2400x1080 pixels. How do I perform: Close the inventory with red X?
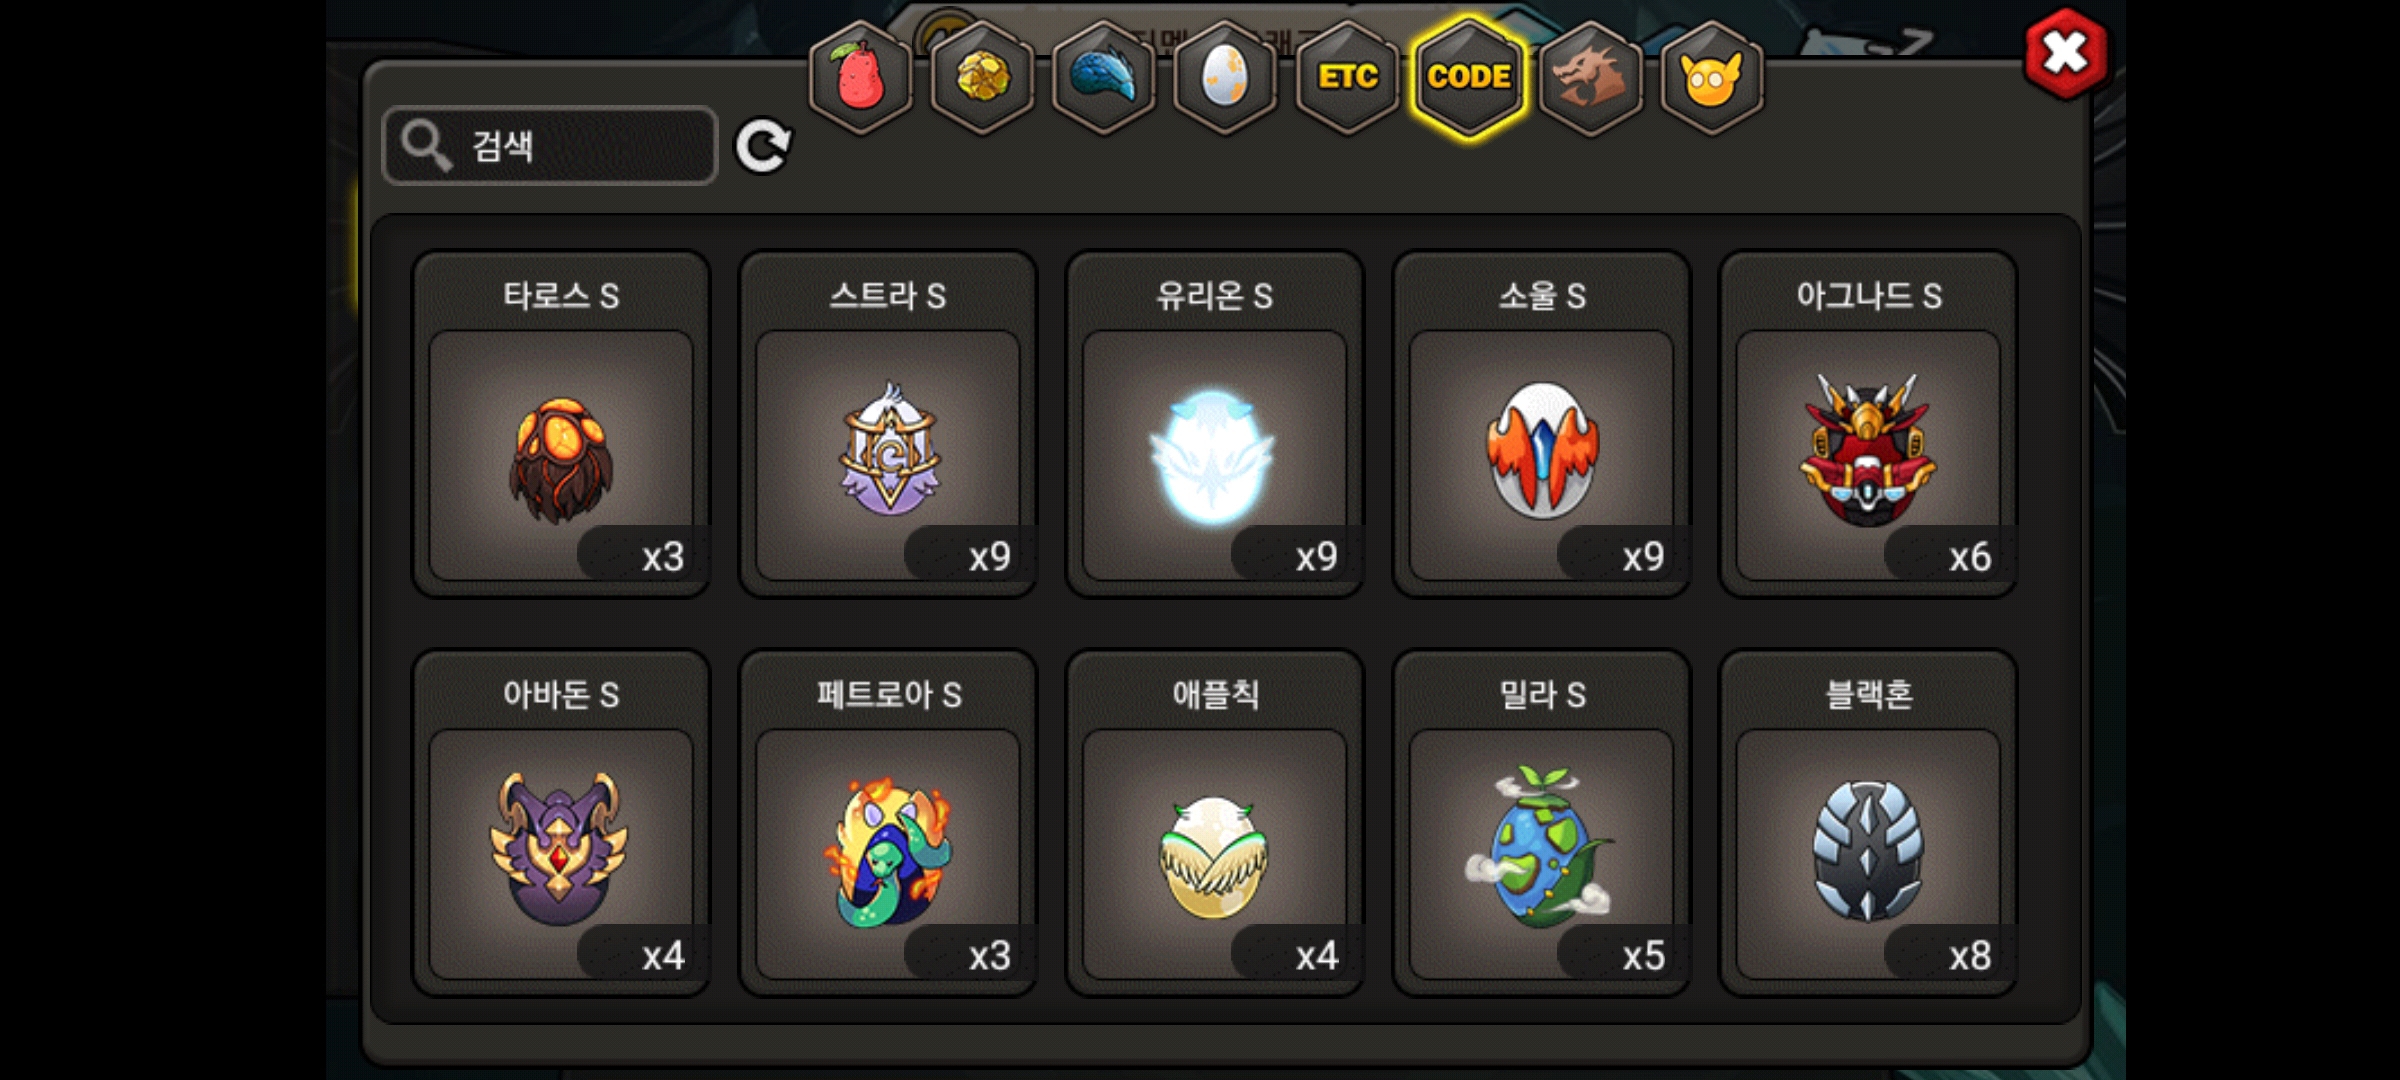click(2066, 53)
